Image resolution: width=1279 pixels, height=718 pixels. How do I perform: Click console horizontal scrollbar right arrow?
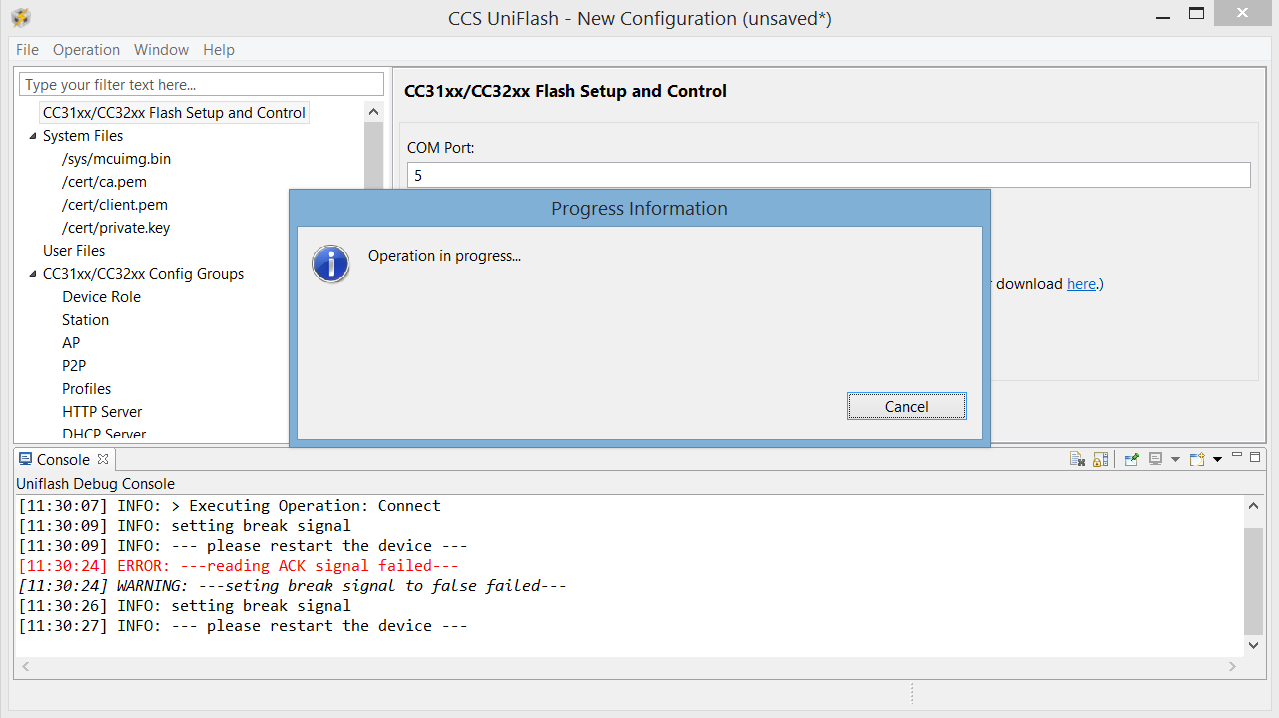1235,666
